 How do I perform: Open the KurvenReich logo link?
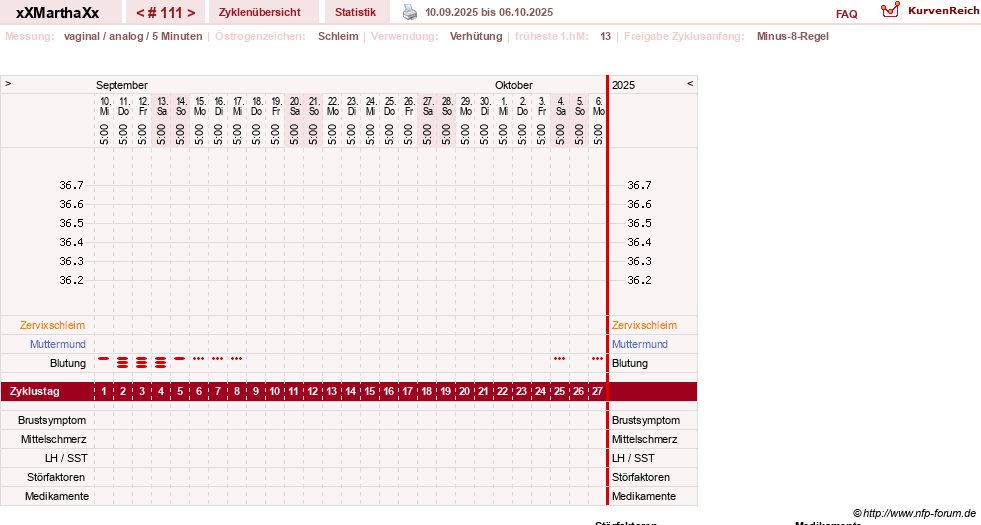[x=930, y=10]
